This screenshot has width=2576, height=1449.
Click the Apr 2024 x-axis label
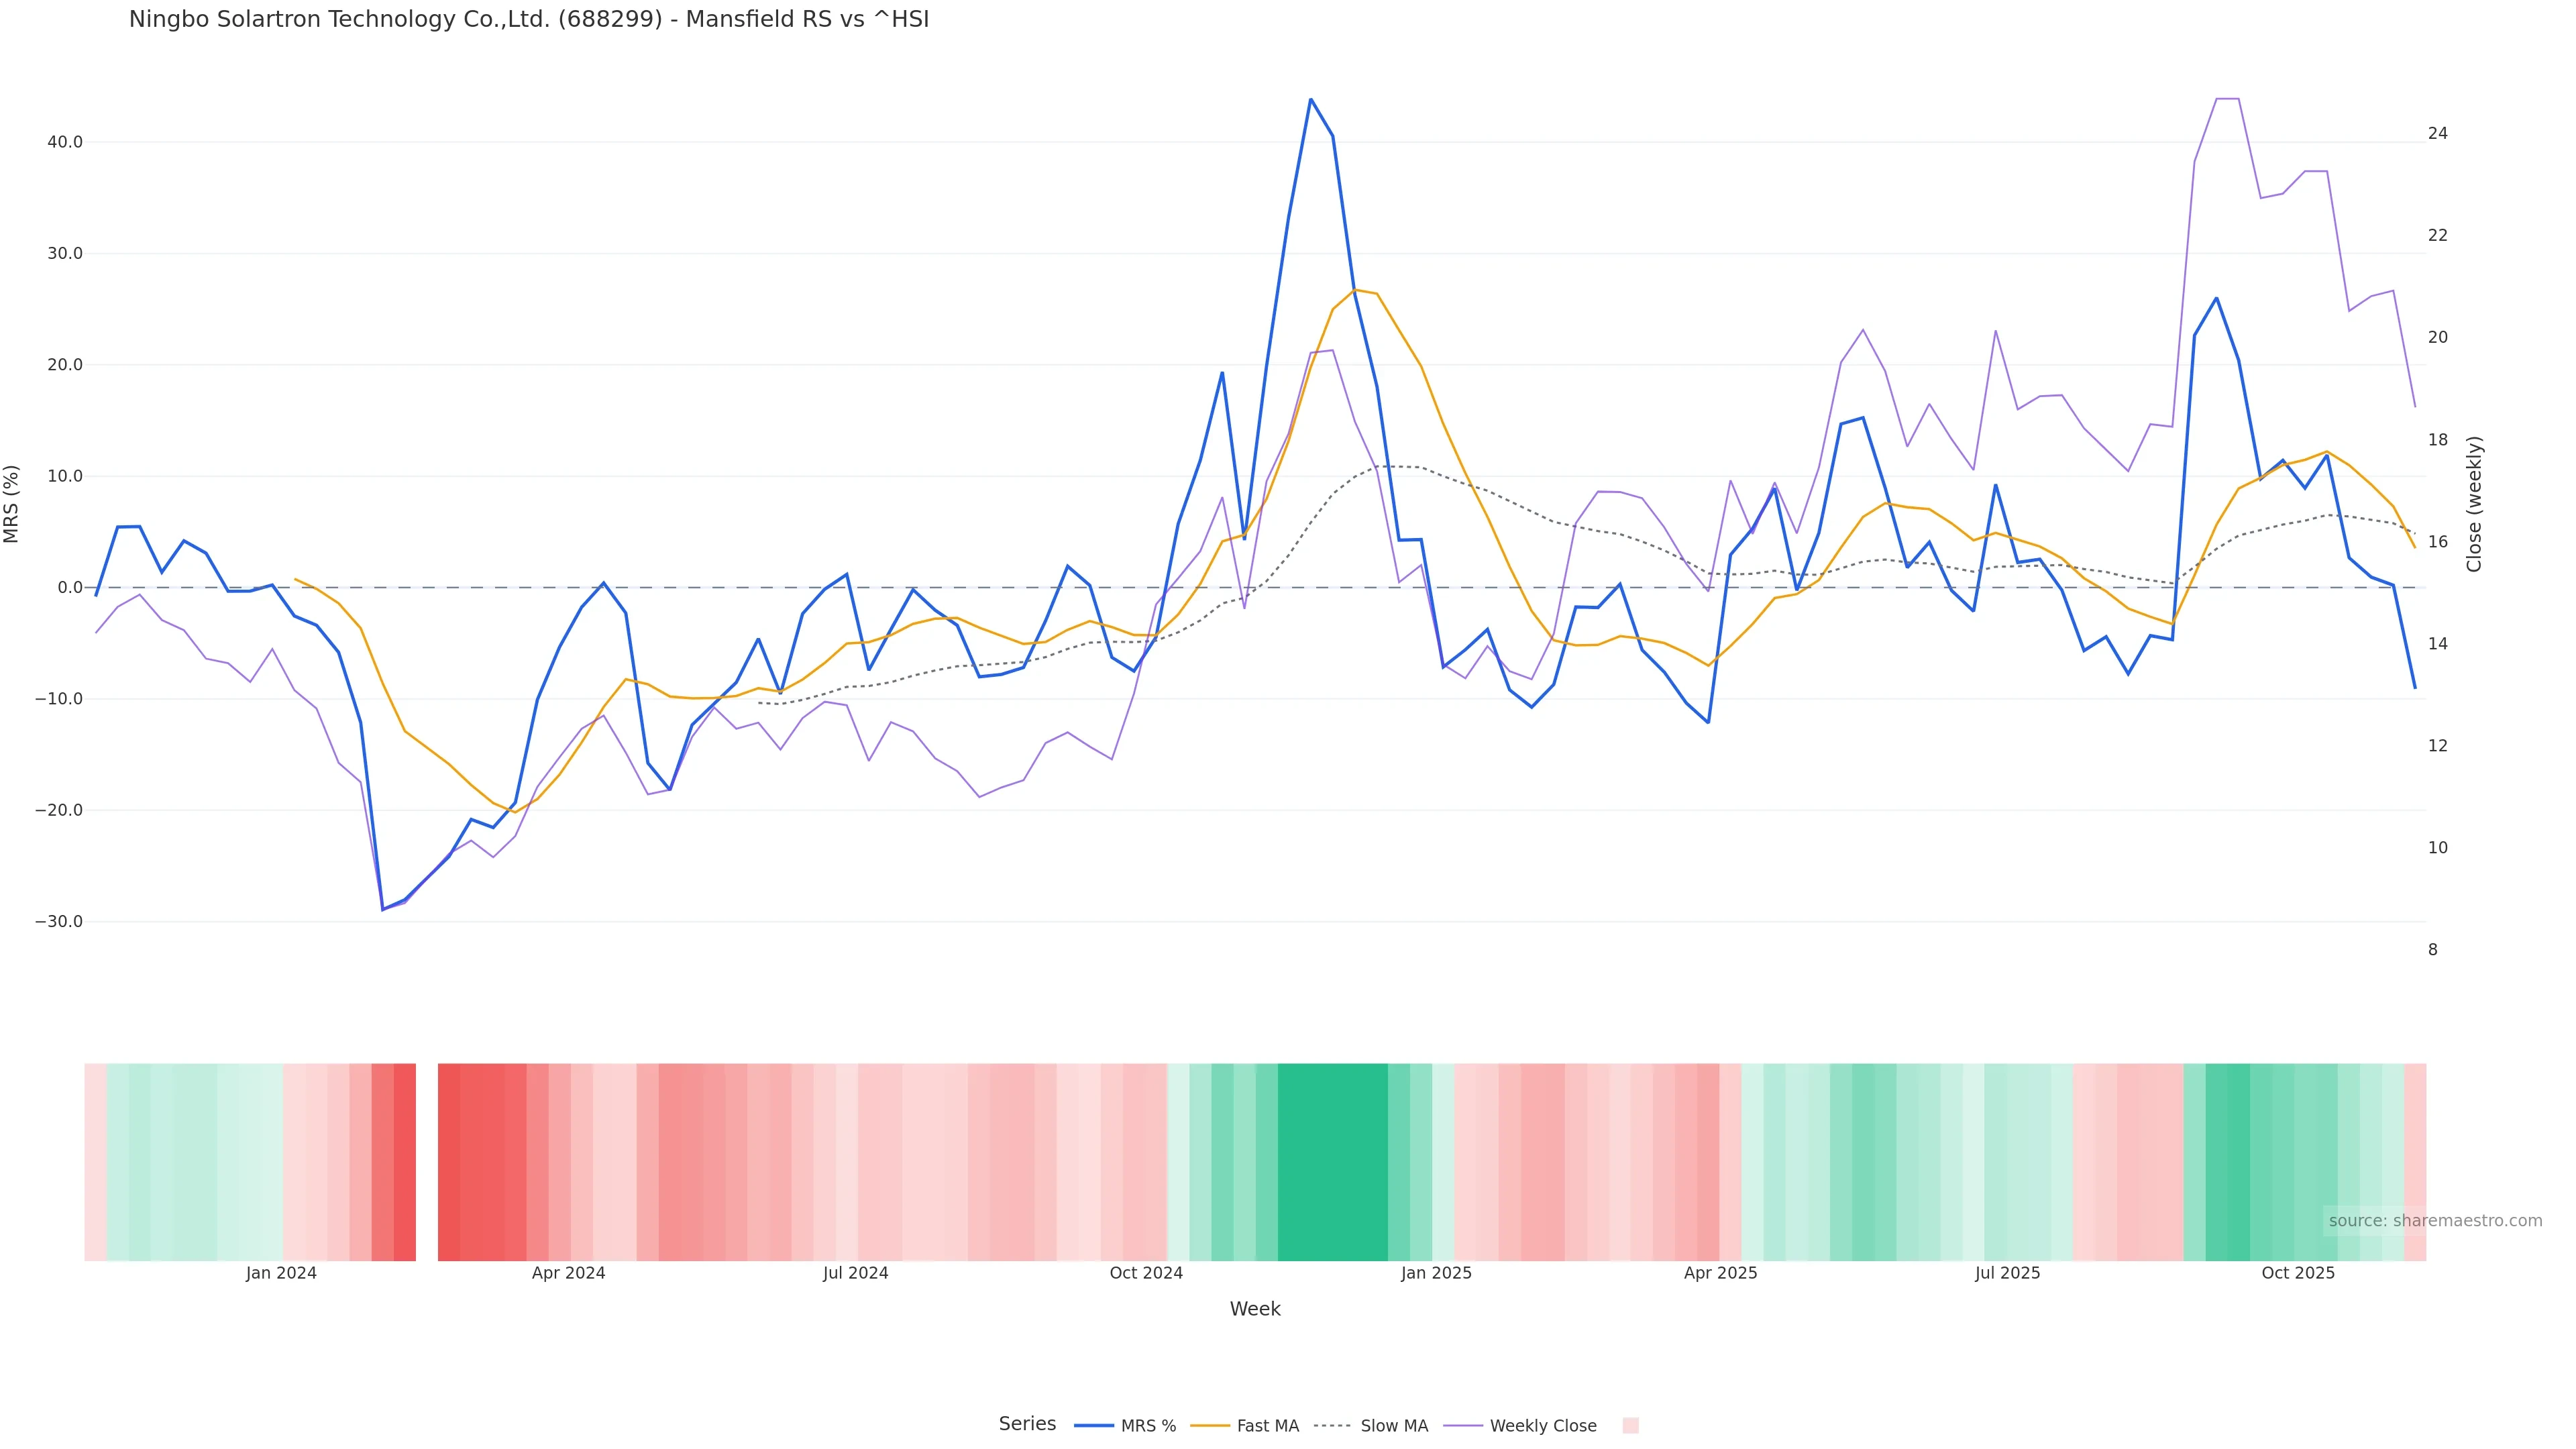[x=568, y=1273]
